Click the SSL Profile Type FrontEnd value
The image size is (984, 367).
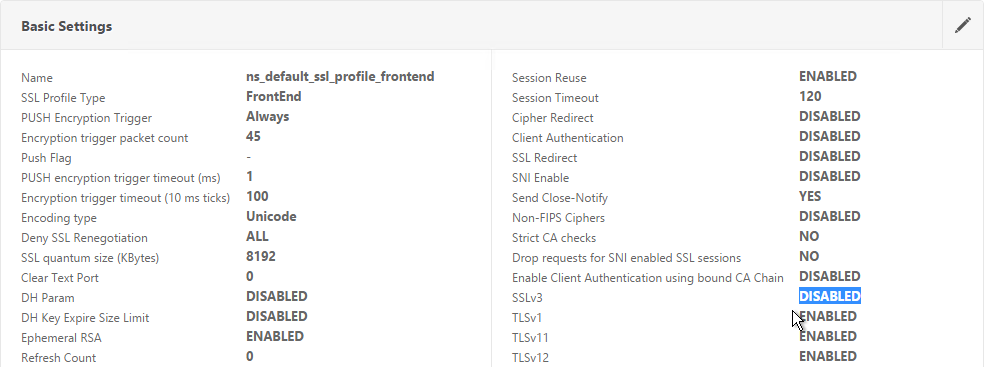click(274, 97)
